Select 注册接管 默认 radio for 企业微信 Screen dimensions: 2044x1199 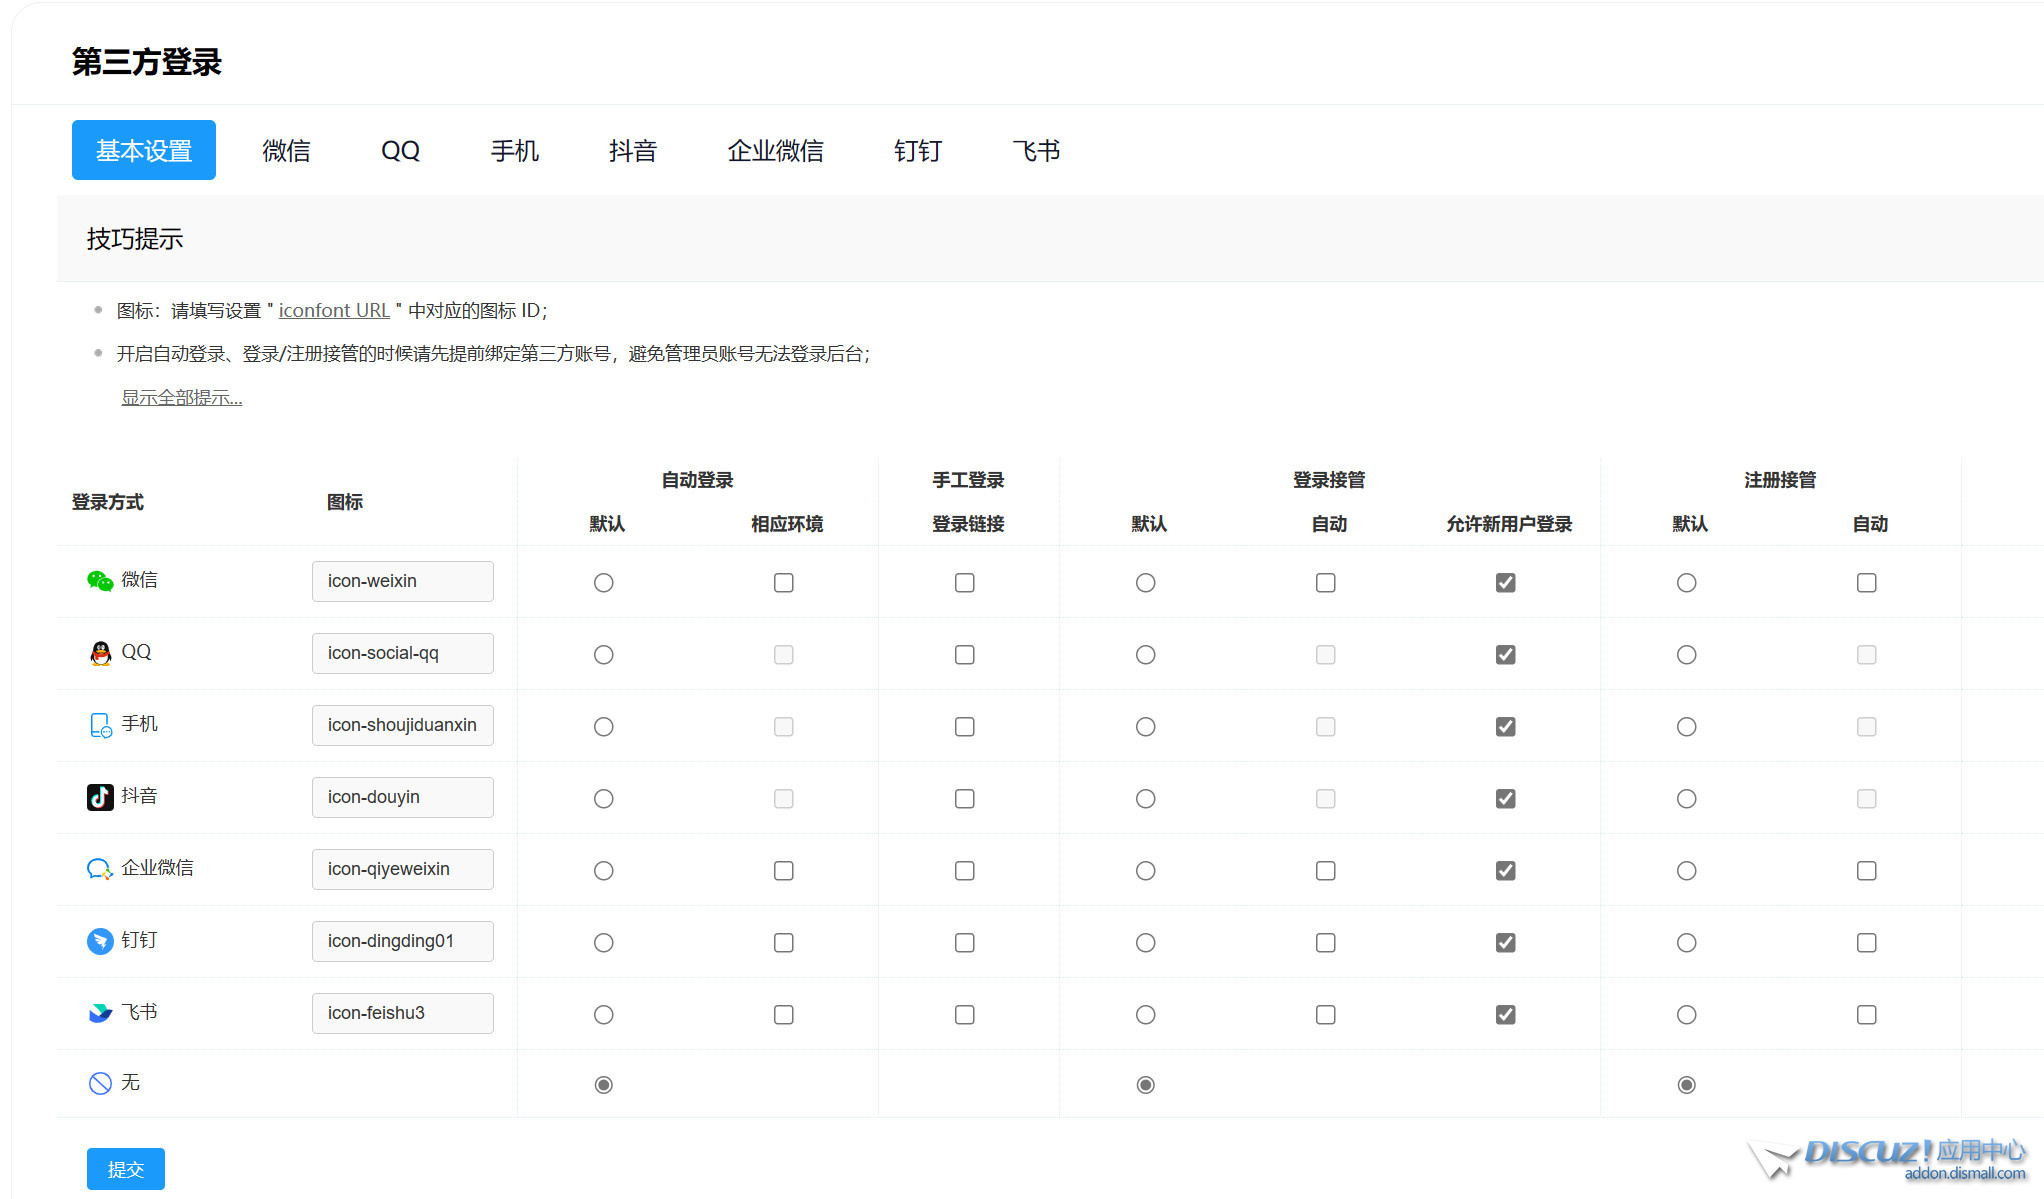(x=1686, y=870)
